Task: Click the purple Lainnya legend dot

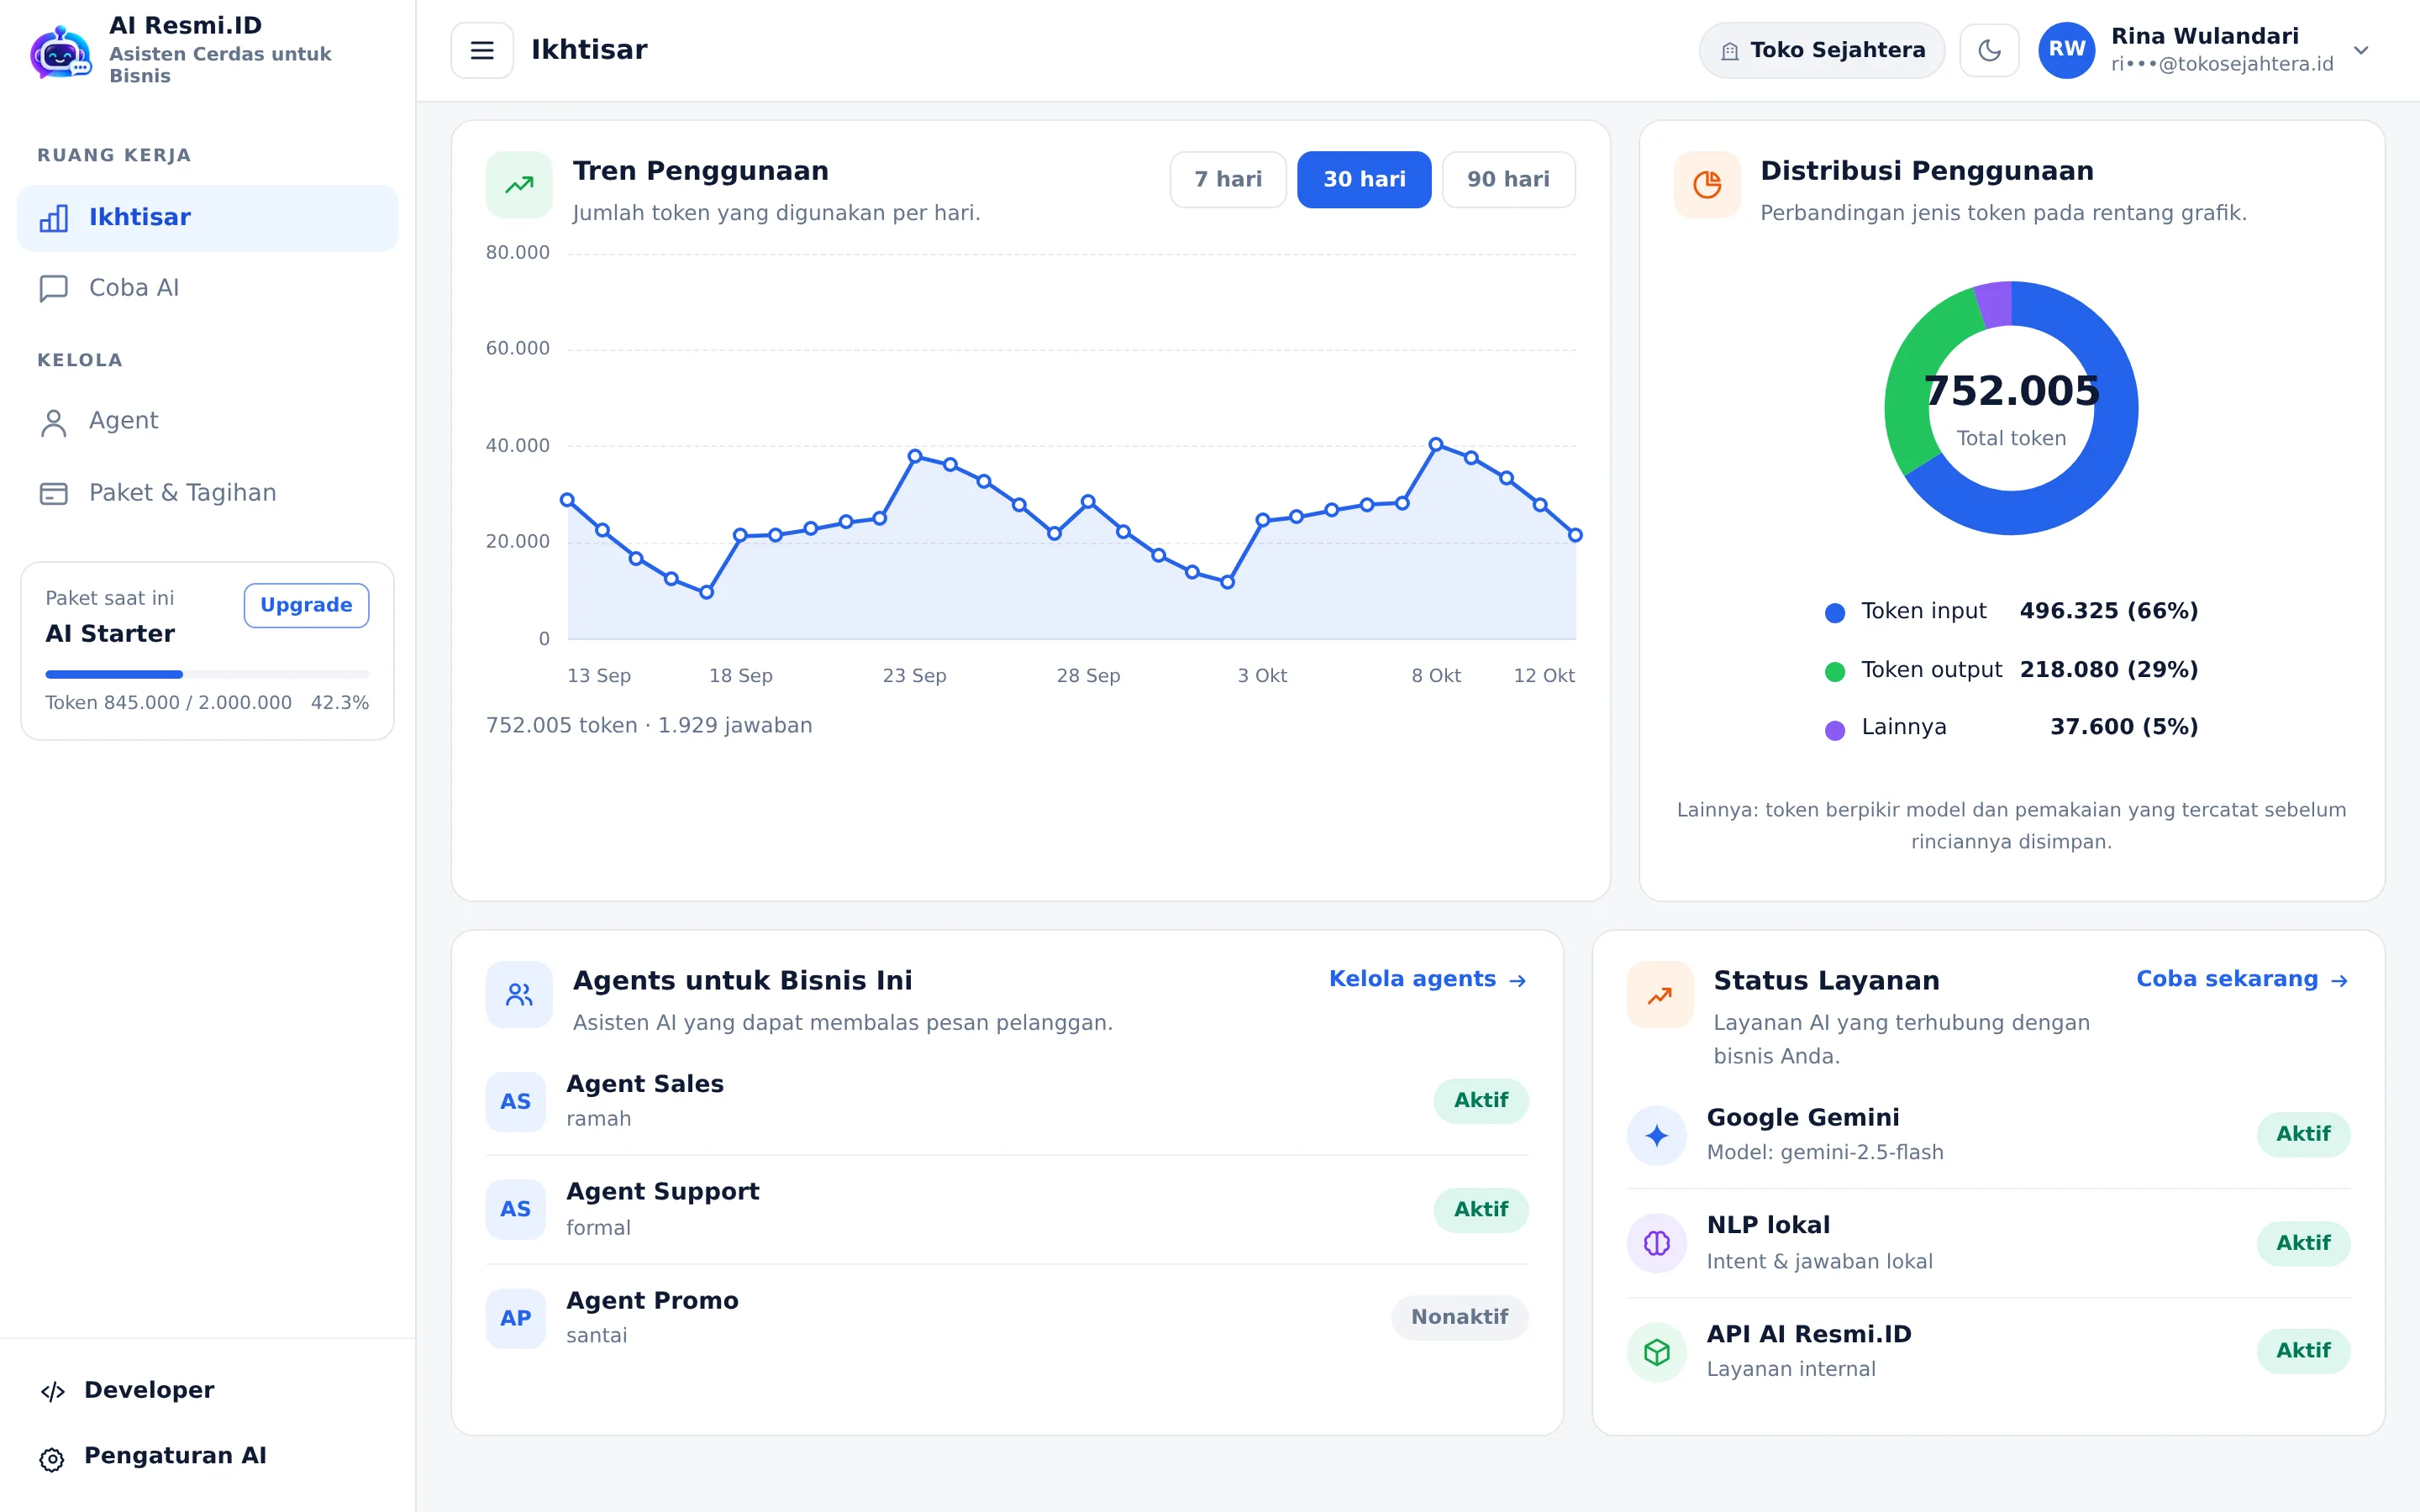Action: 1835,729
